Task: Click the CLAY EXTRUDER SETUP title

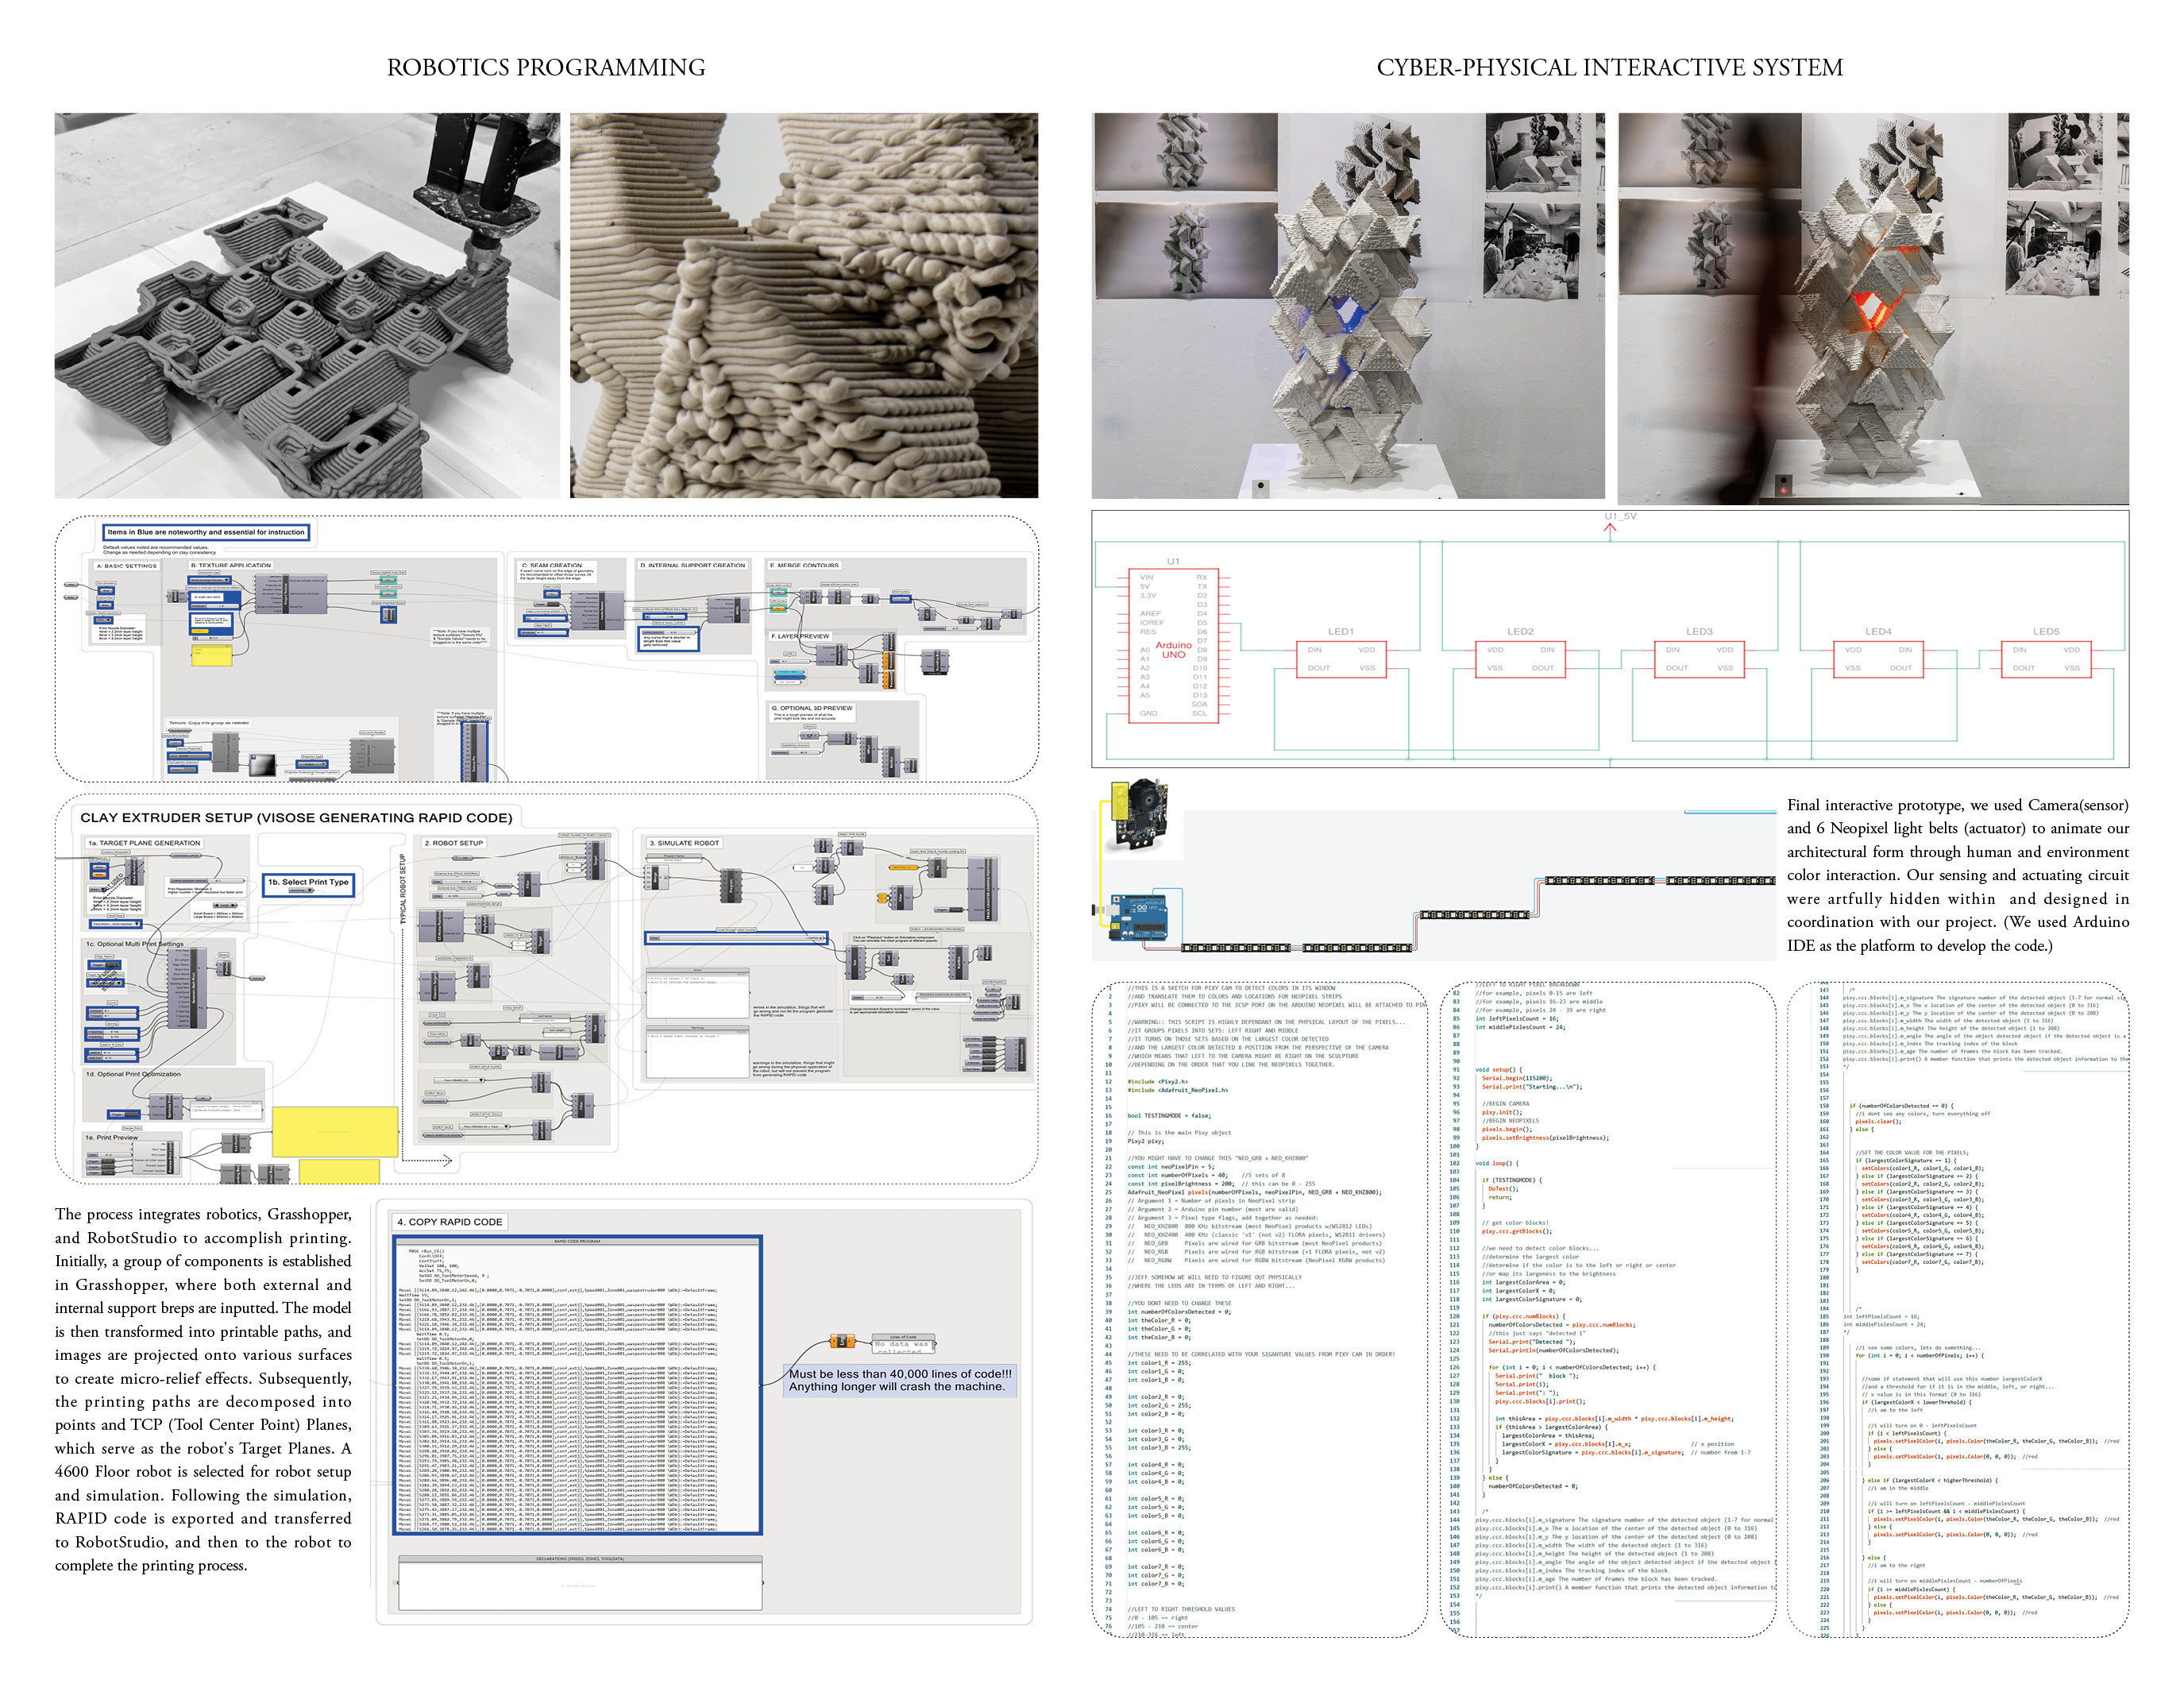Action: (296, 817)
